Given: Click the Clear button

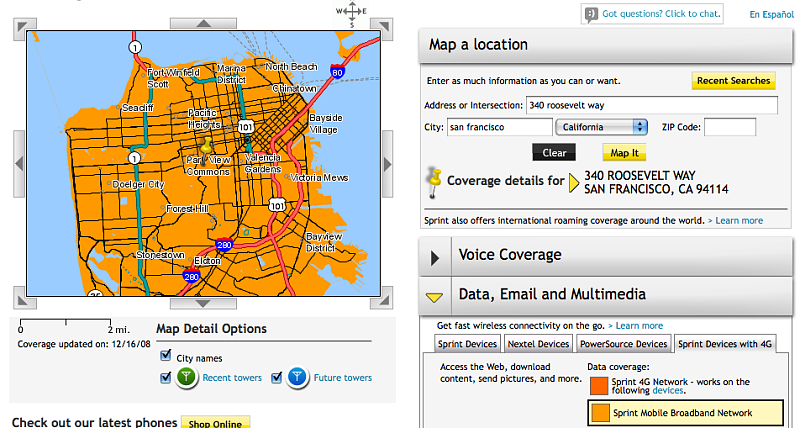Looking at the screenshot, I should 554,153.
